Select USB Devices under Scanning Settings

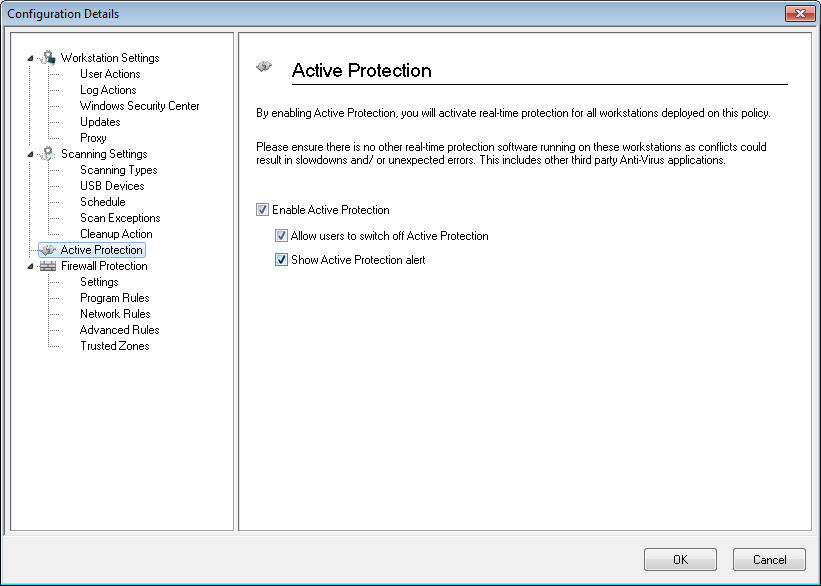click(x=112, y=186)
